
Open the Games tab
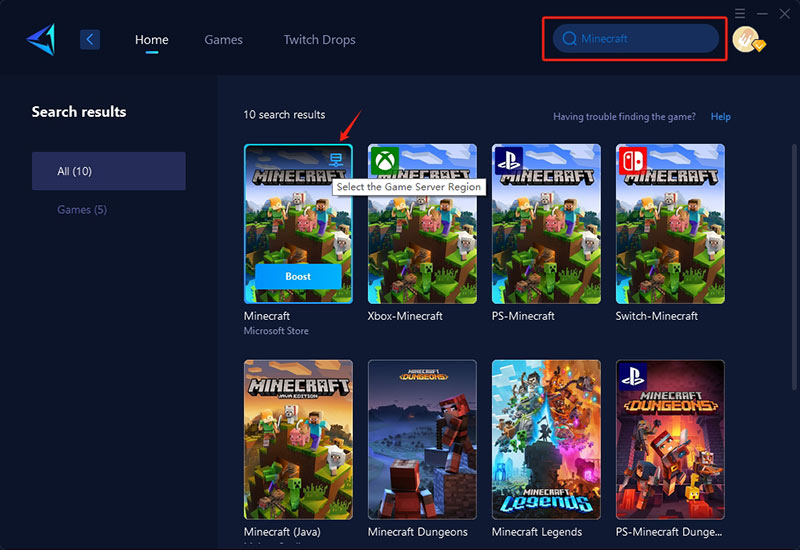coord(223,40)
